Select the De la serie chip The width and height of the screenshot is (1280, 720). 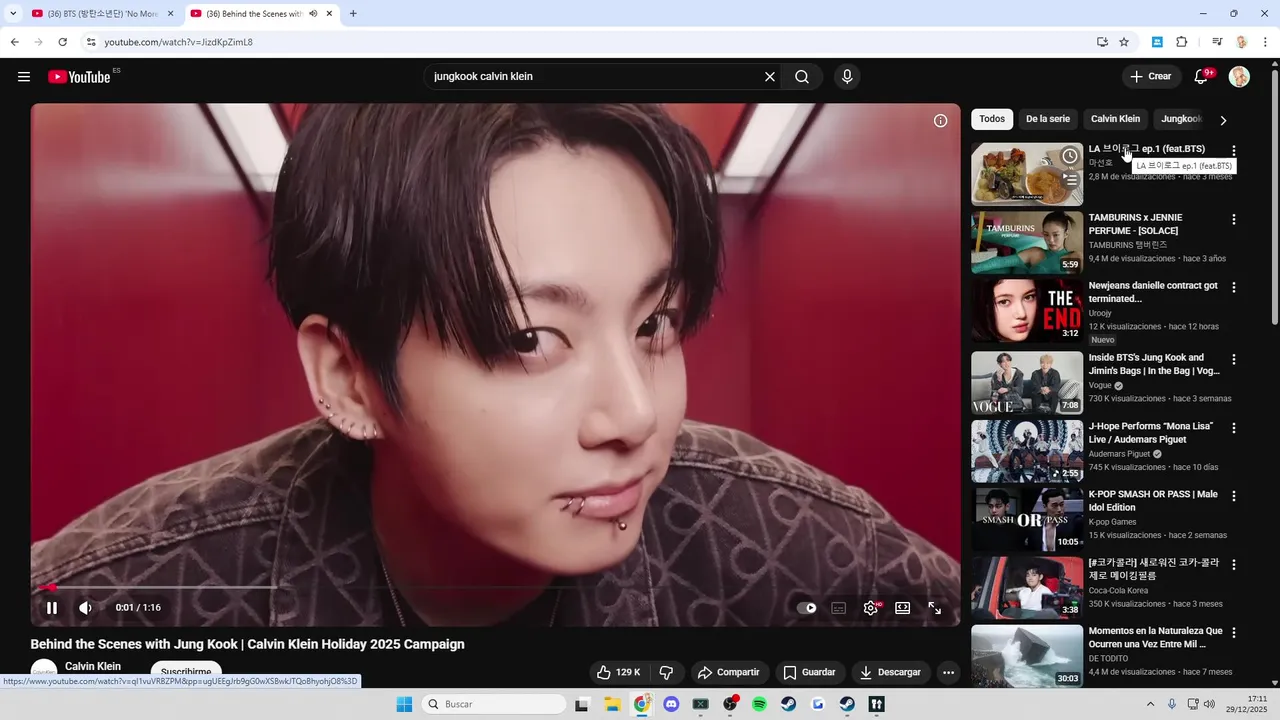click(1048, 119)
